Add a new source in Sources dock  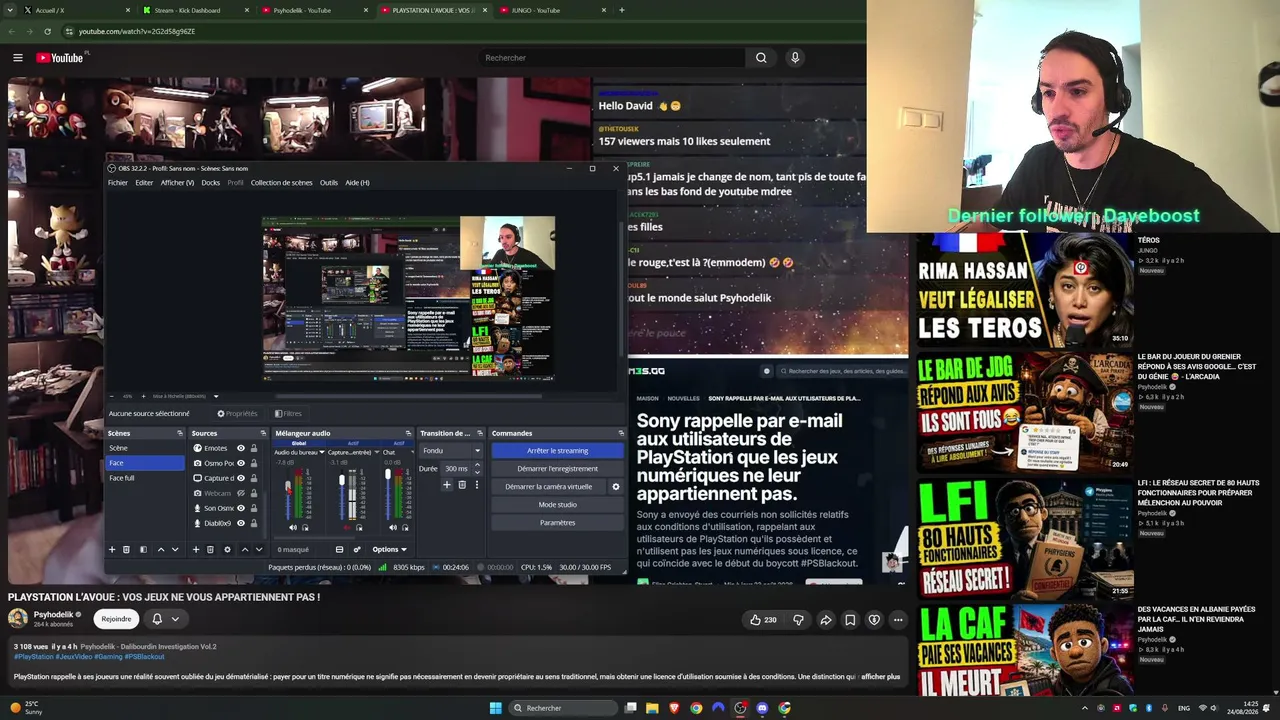pos(196,549)
